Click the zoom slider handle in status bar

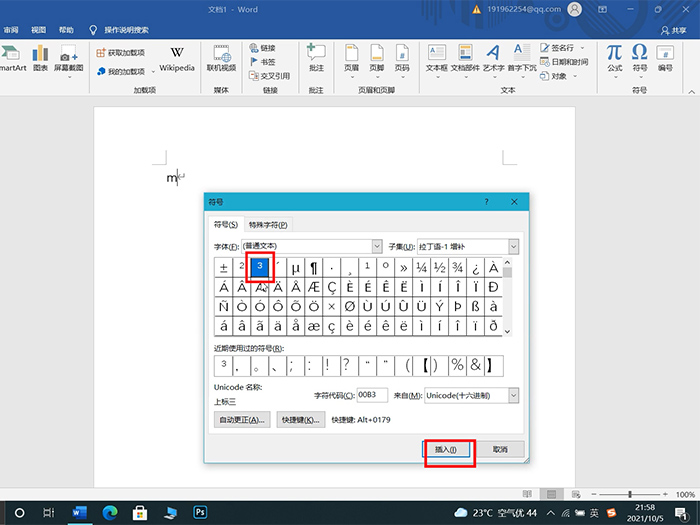click(630, 494)
